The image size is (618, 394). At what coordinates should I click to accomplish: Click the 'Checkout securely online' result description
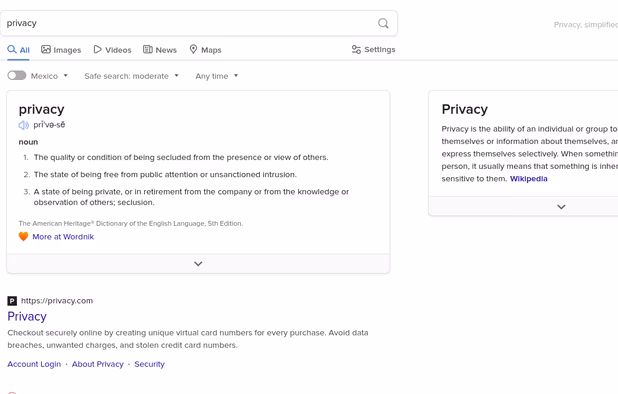188,339
